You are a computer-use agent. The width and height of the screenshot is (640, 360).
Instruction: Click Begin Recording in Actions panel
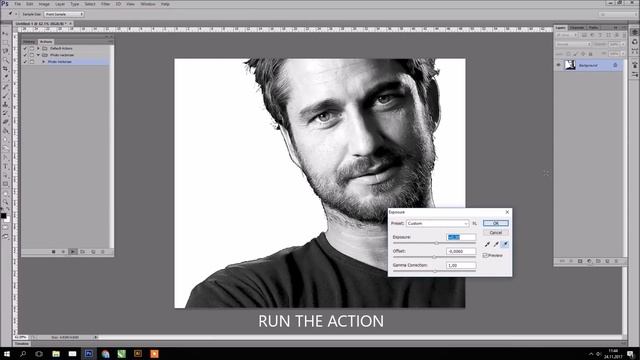click(63, 252)
